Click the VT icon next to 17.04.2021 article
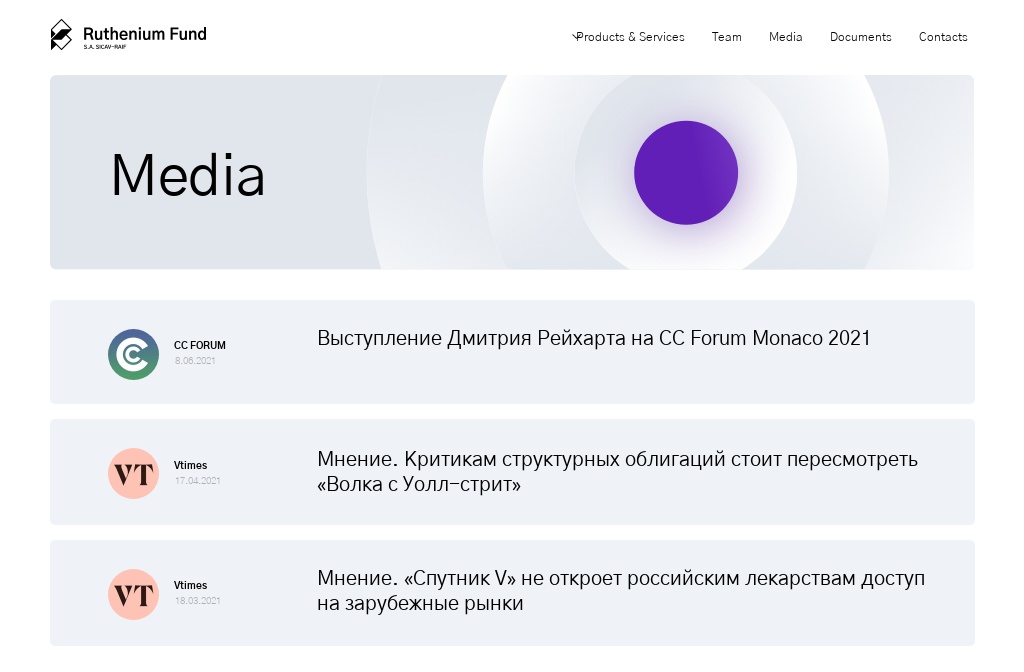 (x=133, y=474)
